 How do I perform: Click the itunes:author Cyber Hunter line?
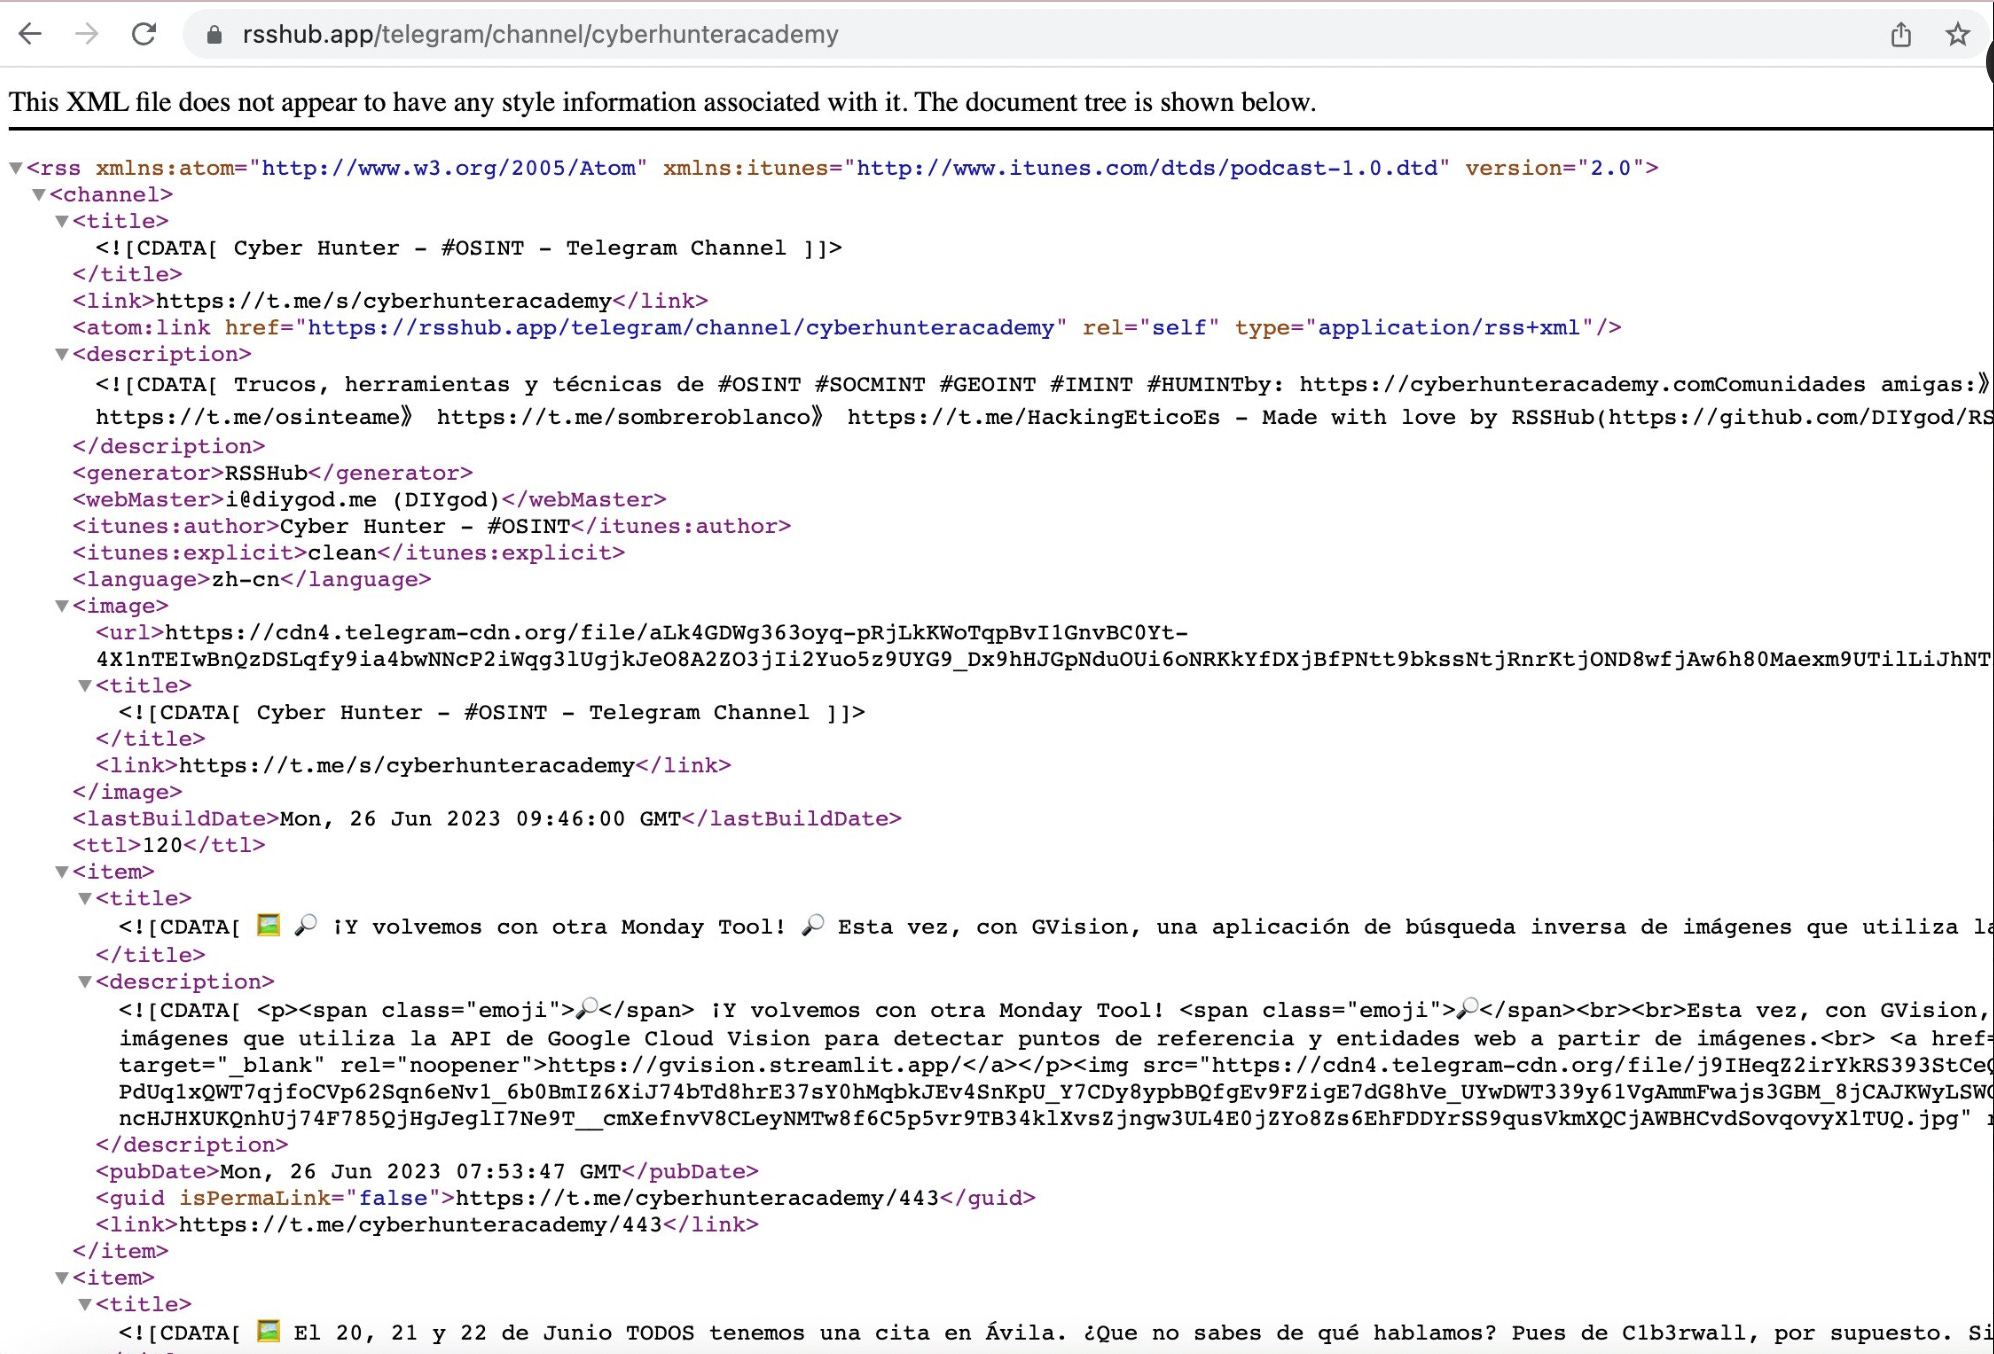[431, 526]
